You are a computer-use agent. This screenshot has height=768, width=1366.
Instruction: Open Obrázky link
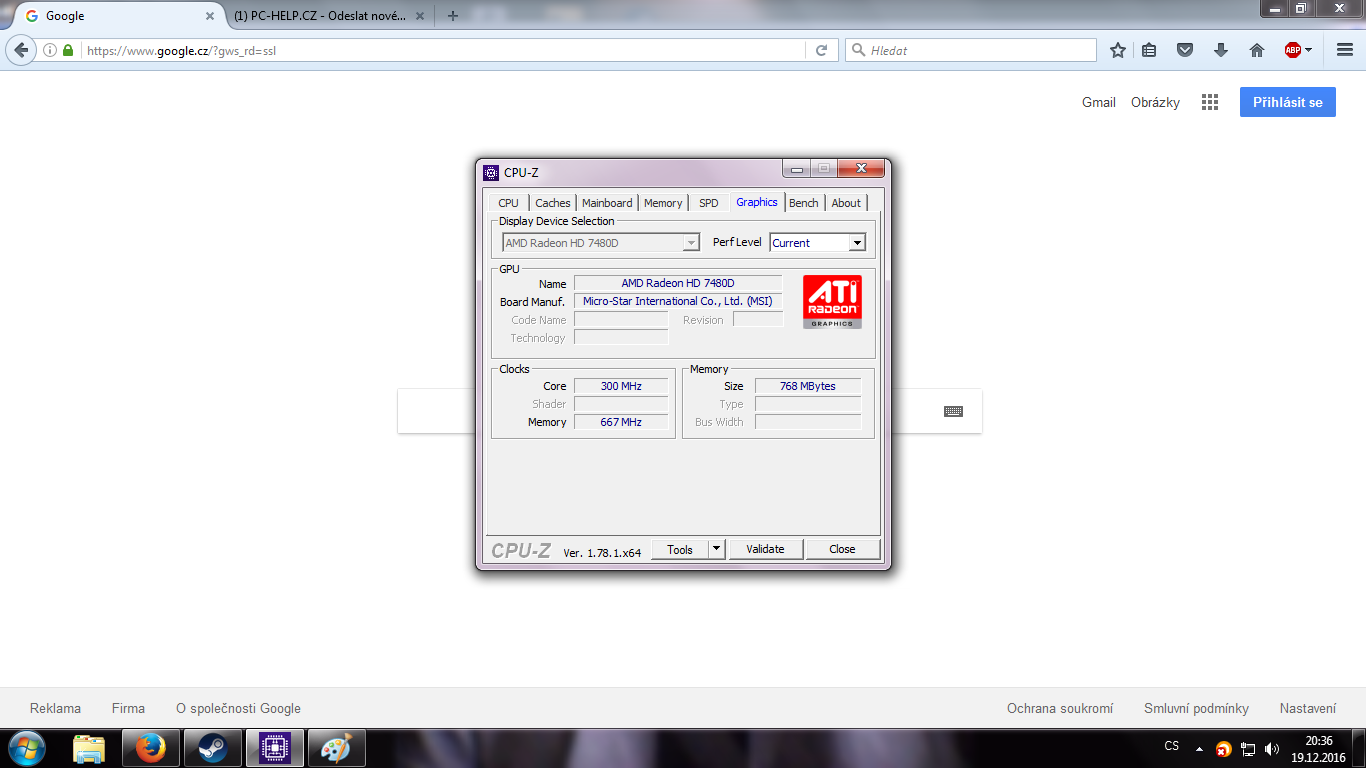(1155, 102)
